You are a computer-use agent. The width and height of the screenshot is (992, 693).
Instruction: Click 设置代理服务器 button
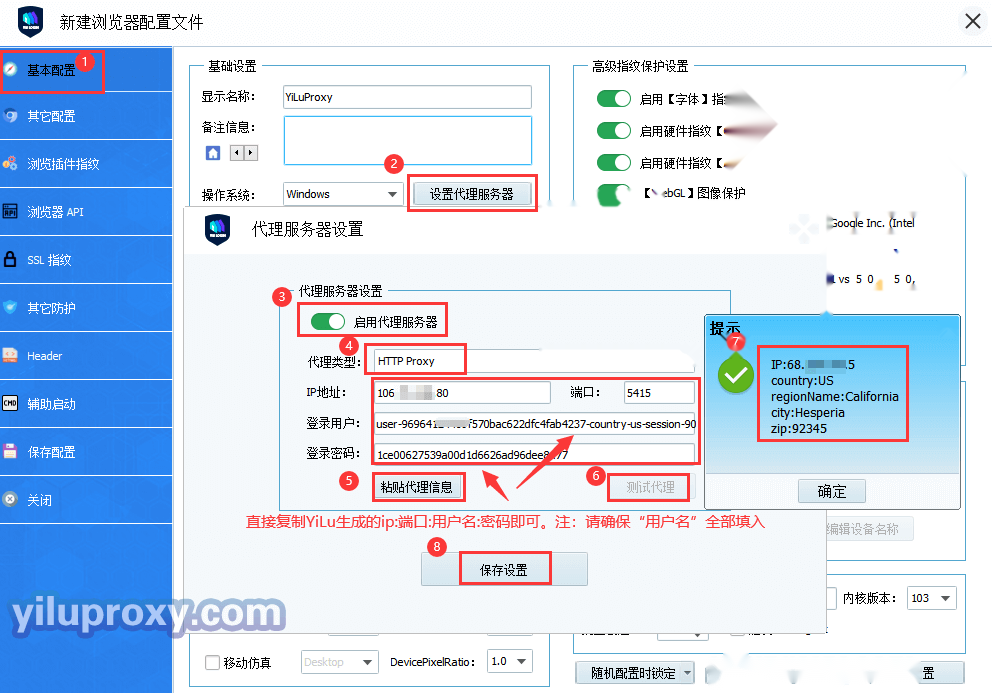(x=472, y=194)
